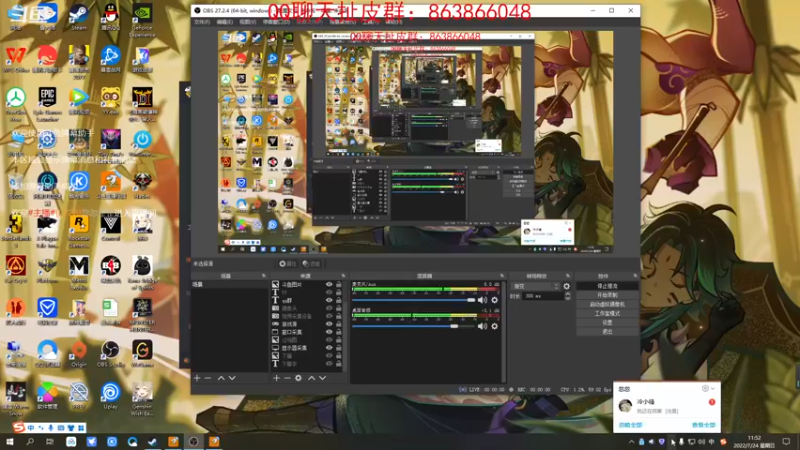Add a new scene with the plus button
This screenshot has width=800, height=450.
pyautogui.click(x=197, y=378)
